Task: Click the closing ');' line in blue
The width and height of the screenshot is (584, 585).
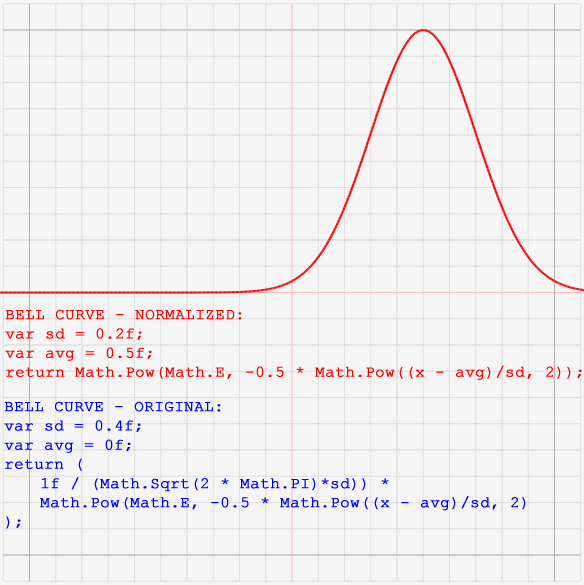Action: coord(13,522)
